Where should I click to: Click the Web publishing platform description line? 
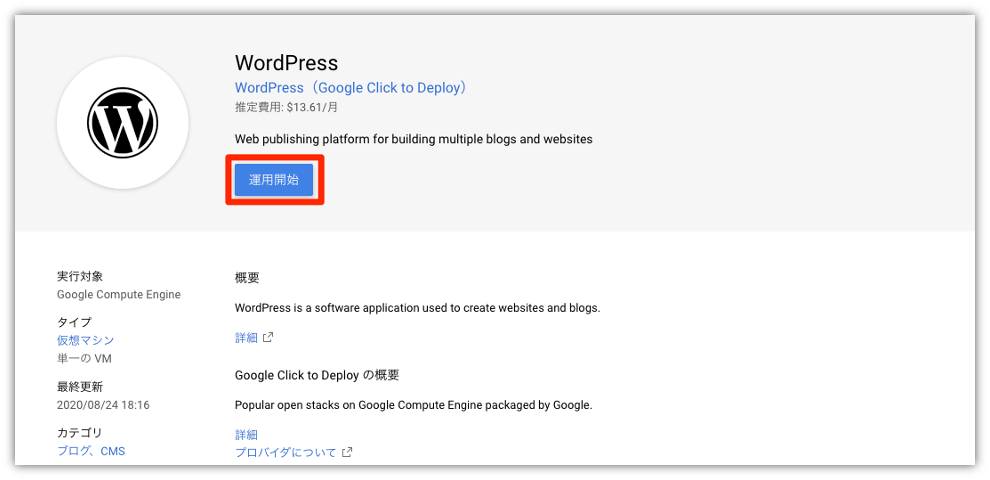click(x=414, y=140)
